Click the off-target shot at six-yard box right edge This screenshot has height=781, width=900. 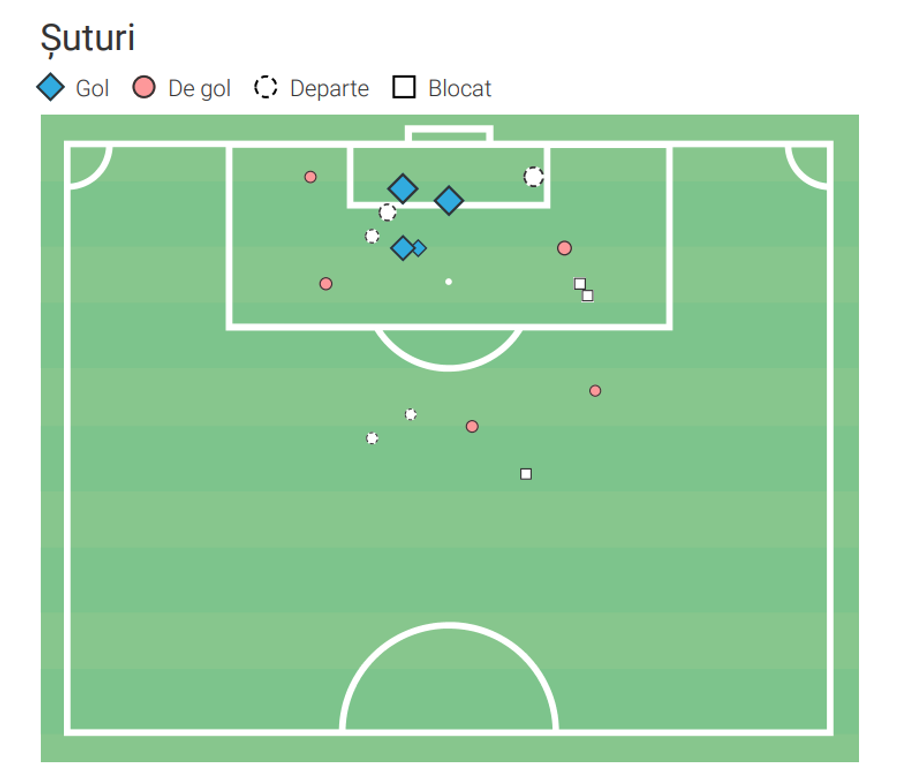point(533,177)
